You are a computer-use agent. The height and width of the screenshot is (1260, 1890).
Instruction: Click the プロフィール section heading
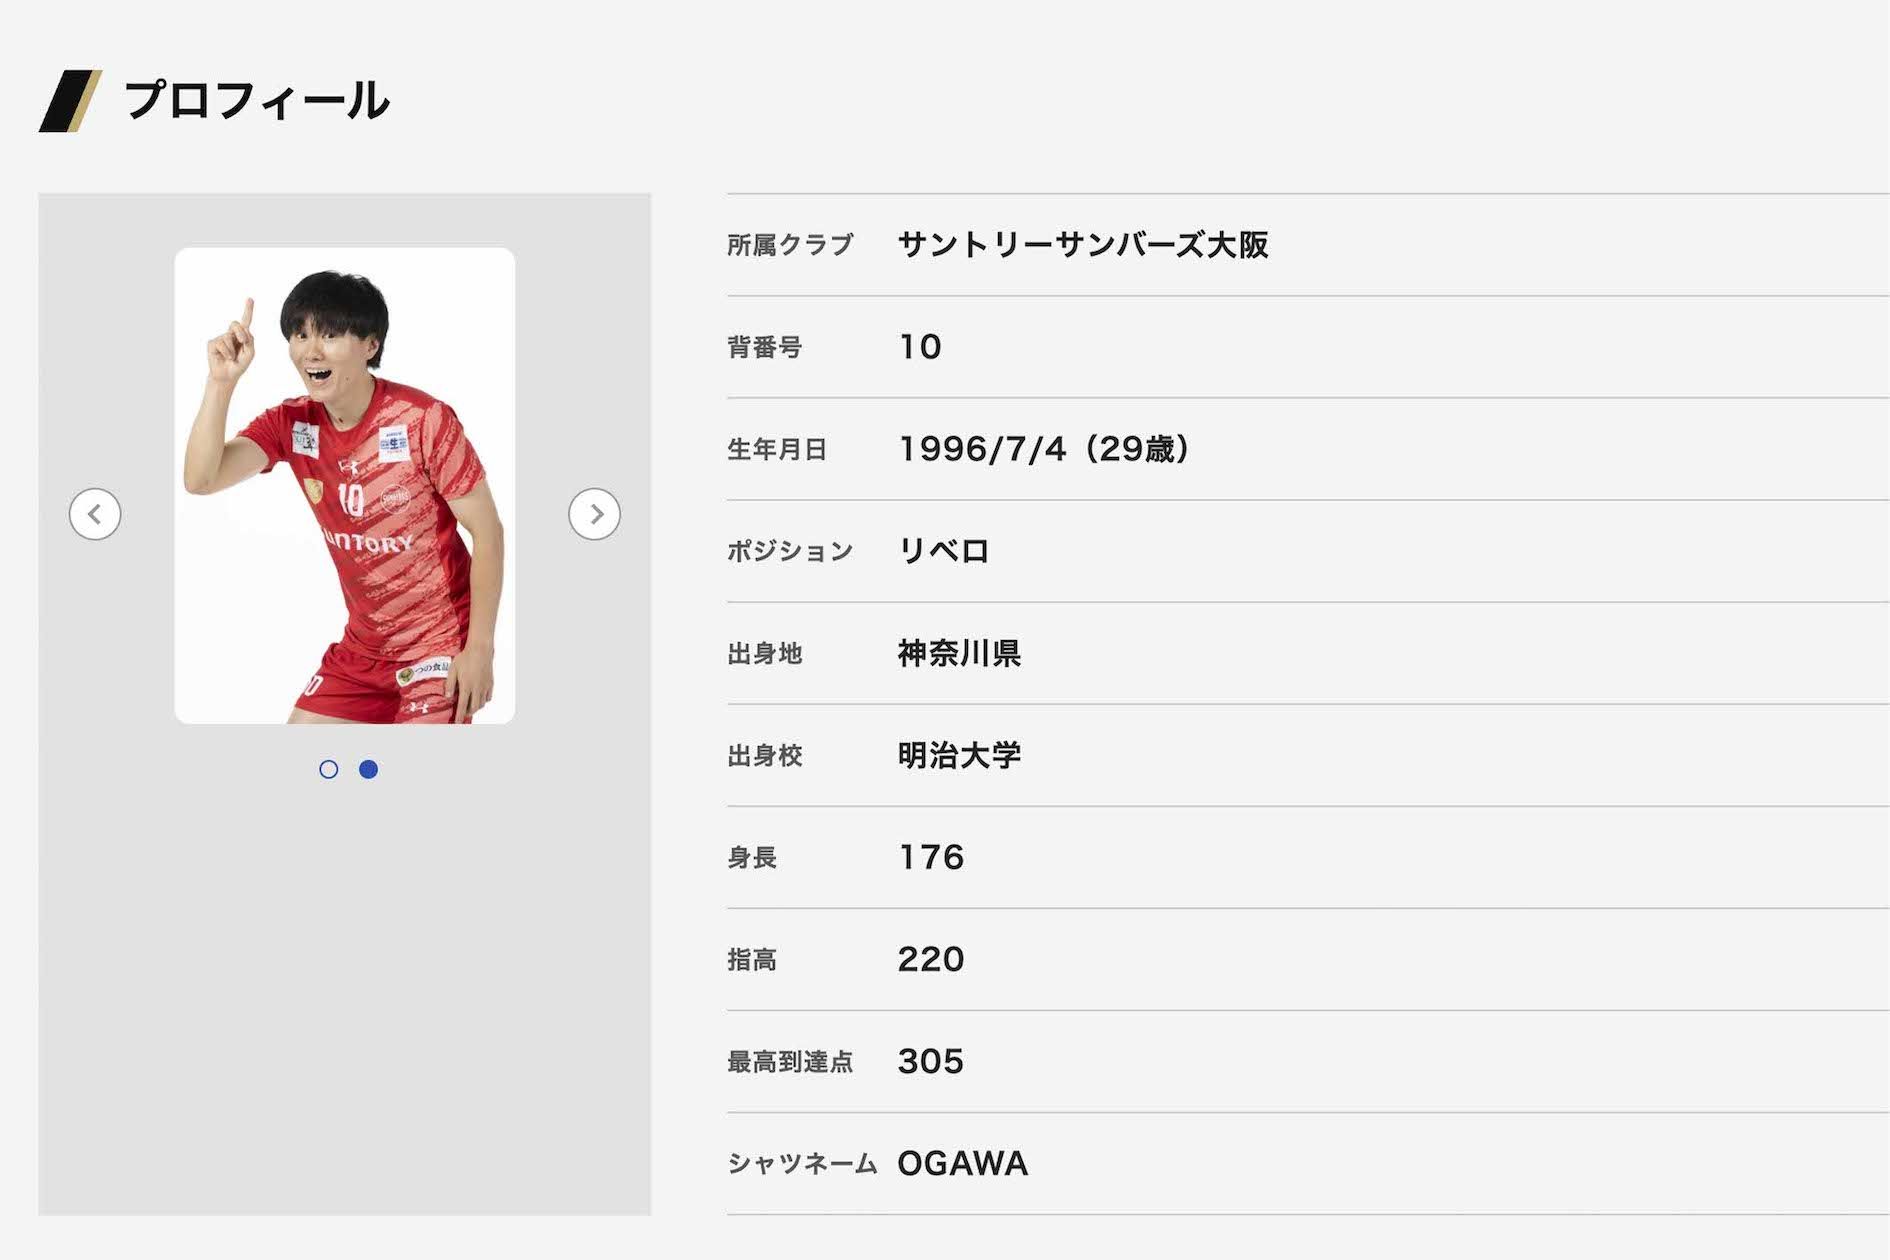tap(256, 101)
